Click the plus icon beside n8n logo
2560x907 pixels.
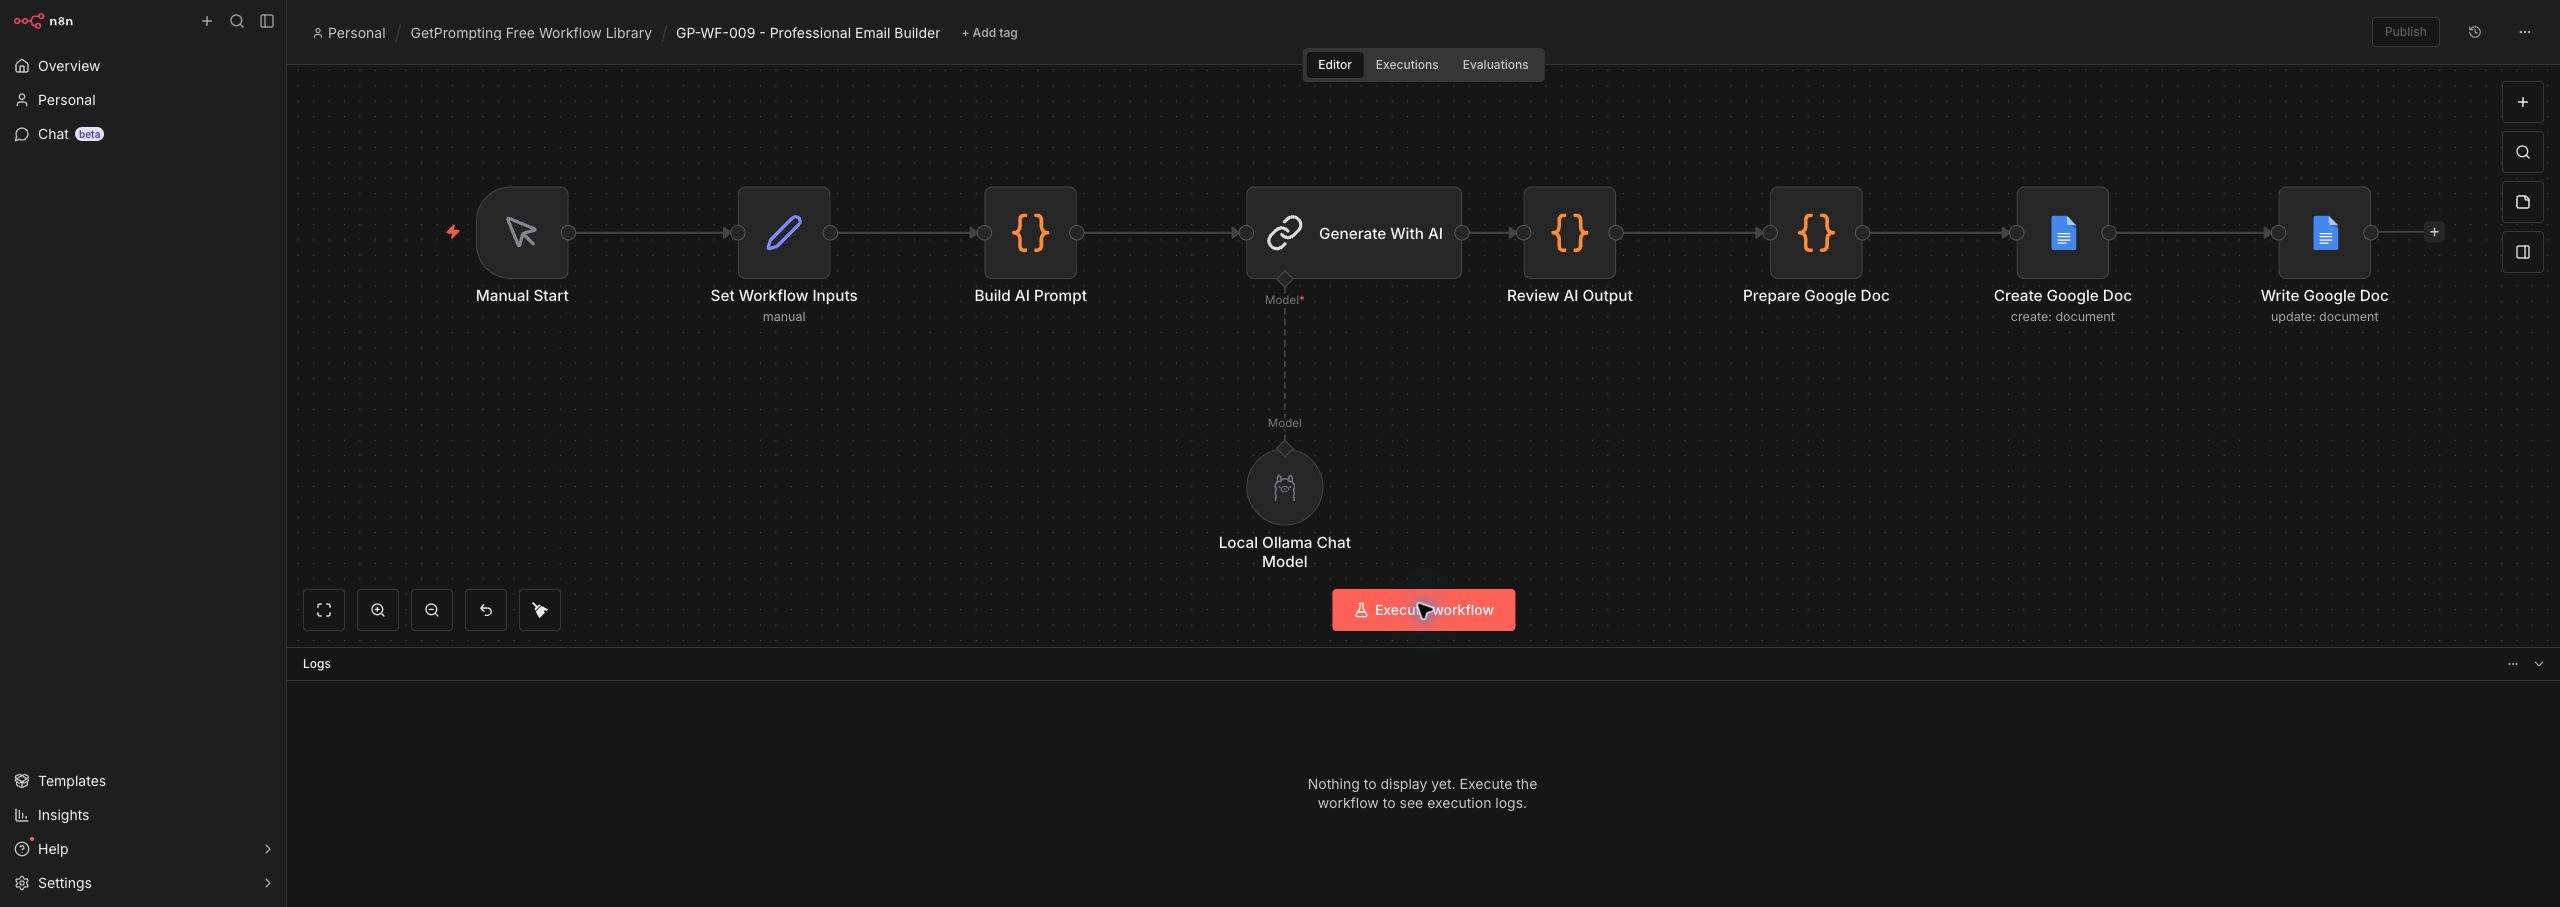tap(207, 21)
